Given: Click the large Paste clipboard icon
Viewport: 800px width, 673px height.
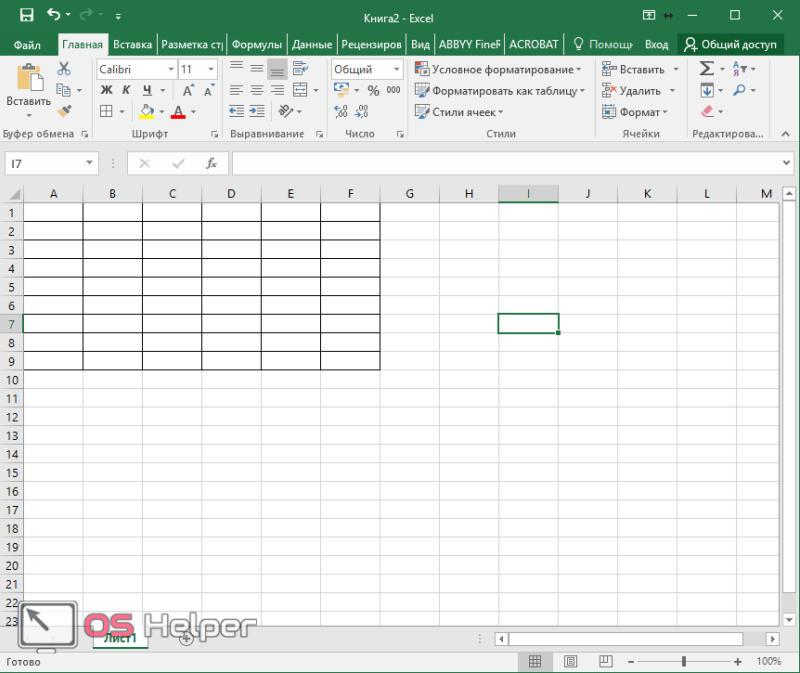Looking at the screenshot, I should 29,78.
